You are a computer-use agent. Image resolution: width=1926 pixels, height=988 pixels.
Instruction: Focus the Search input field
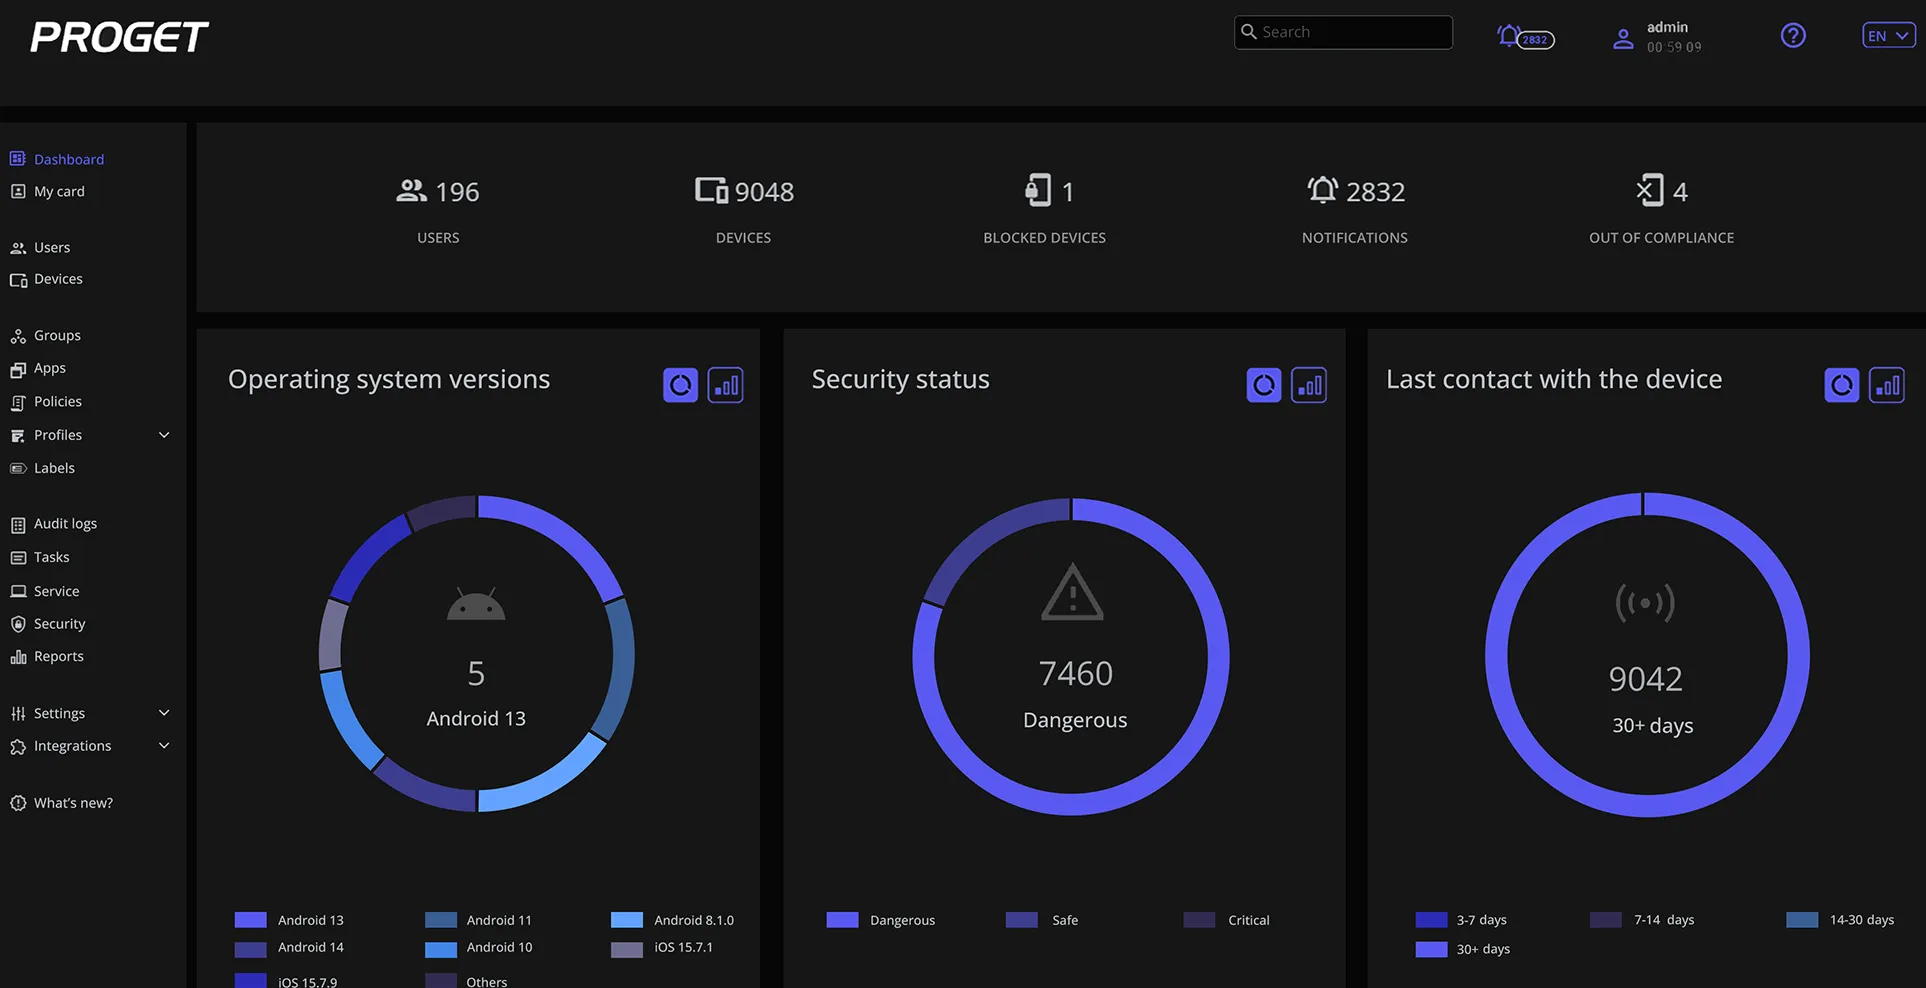[1343, 32]
